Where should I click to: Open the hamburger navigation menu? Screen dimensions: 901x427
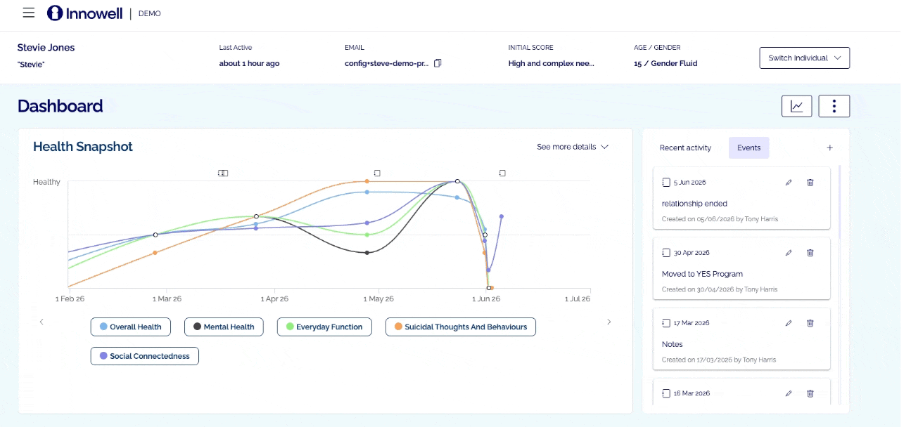click(x=29, y=13)
